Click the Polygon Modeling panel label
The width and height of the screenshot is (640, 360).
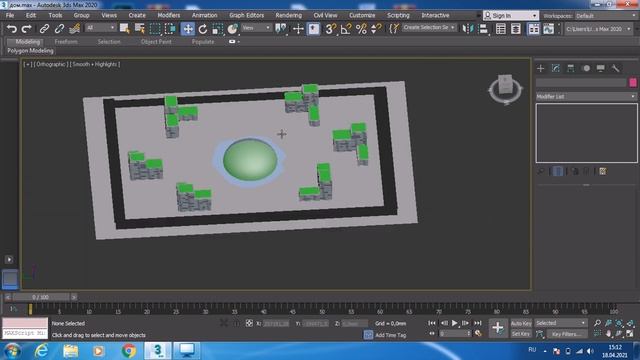pos(30,51)
